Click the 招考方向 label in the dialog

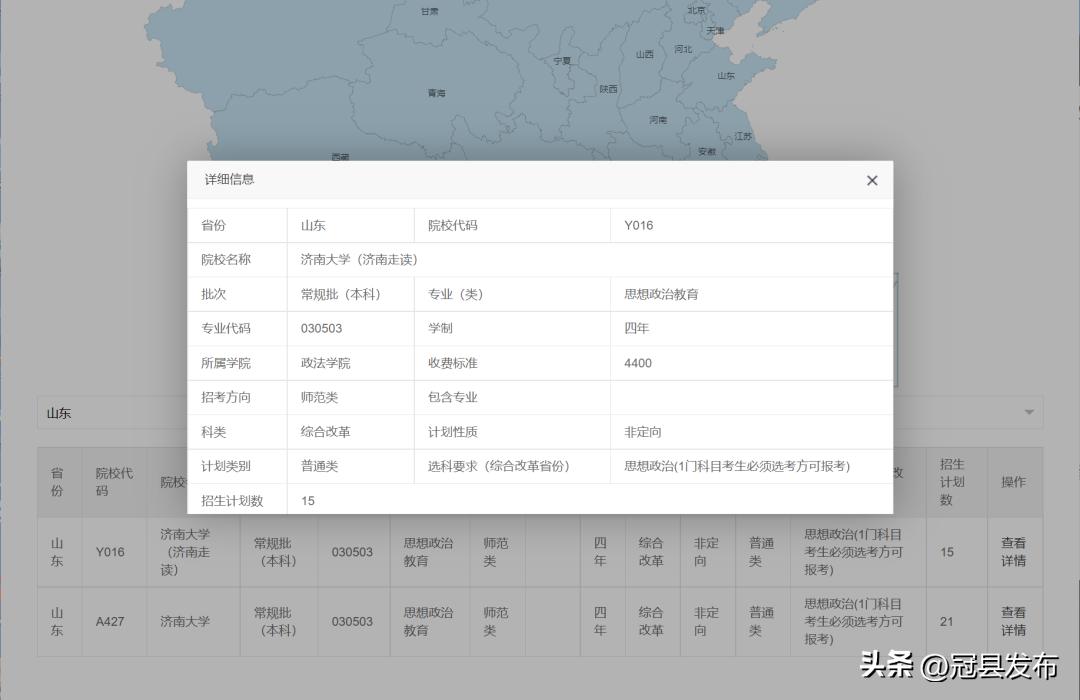[226, 398]
